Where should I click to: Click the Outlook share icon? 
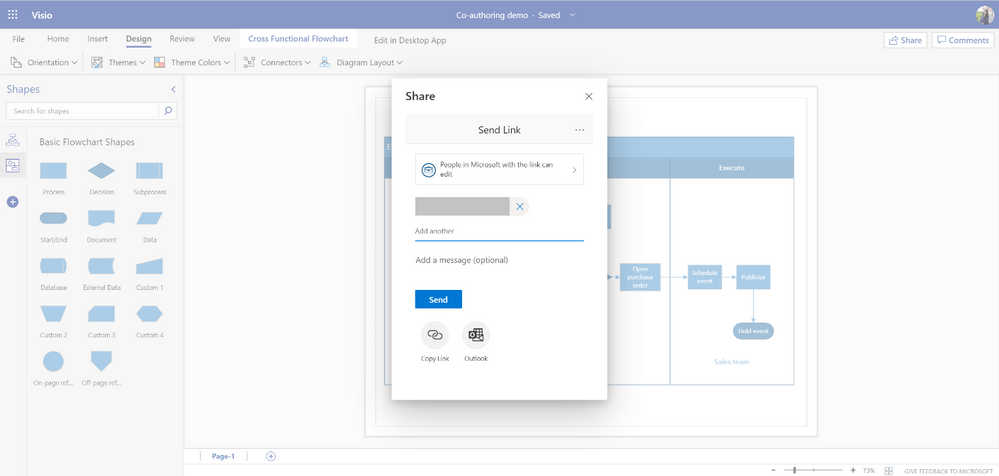(476, 335)
